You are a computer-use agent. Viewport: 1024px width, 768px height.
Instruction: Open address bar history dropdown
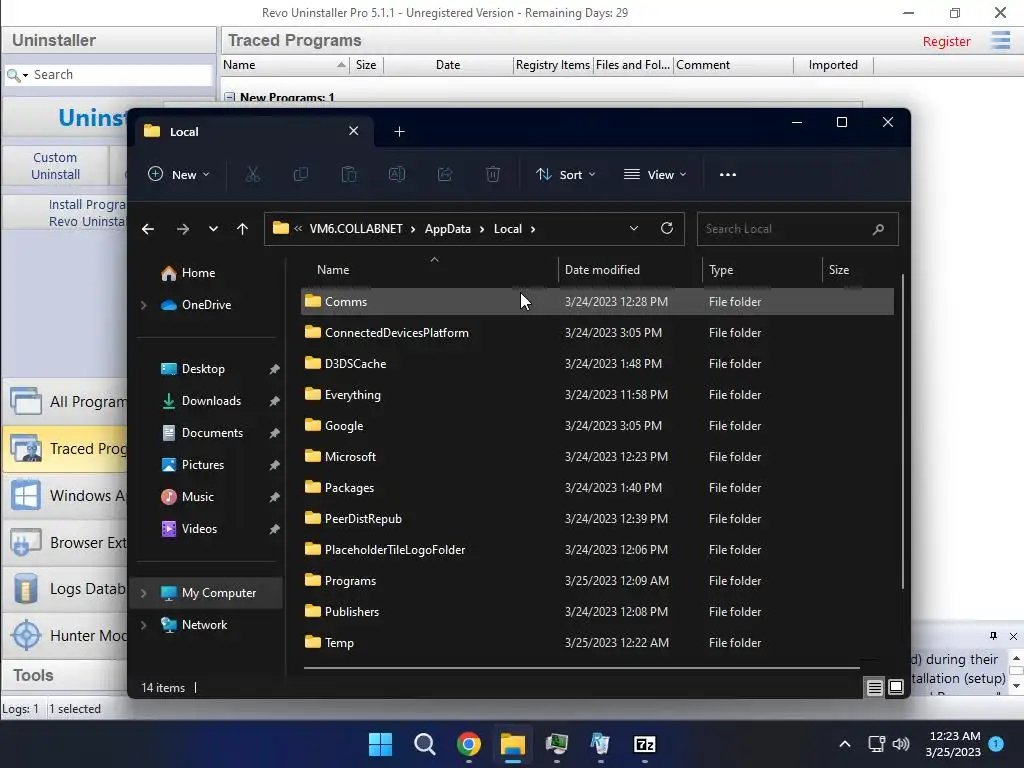point(633,228)
